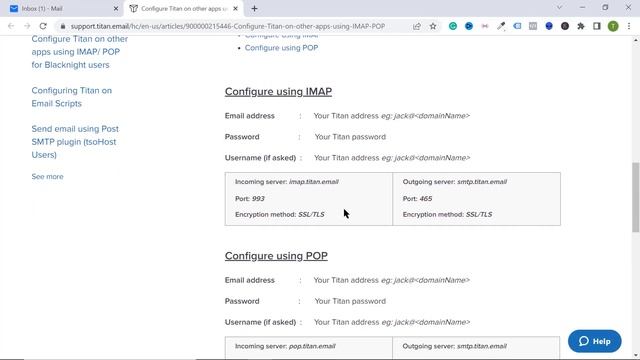Click the browser forward arrow
Screen dimensions: 640x360
pos(27,26)
